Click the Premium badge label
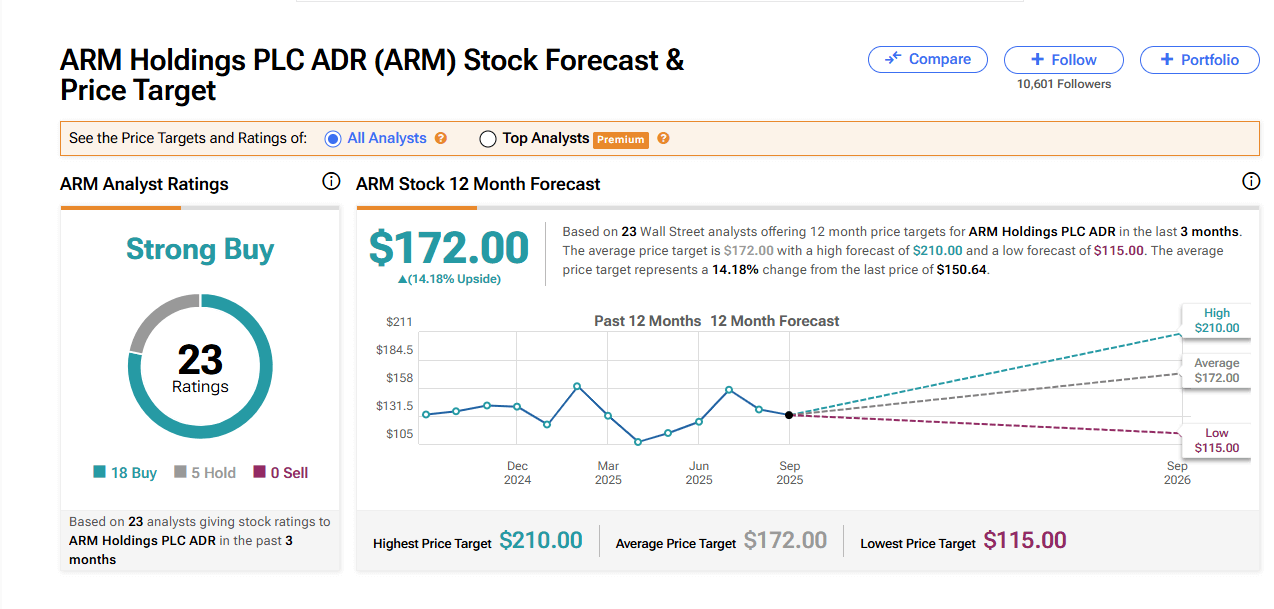Screen dimensions: 1274x609 point(621,140)
